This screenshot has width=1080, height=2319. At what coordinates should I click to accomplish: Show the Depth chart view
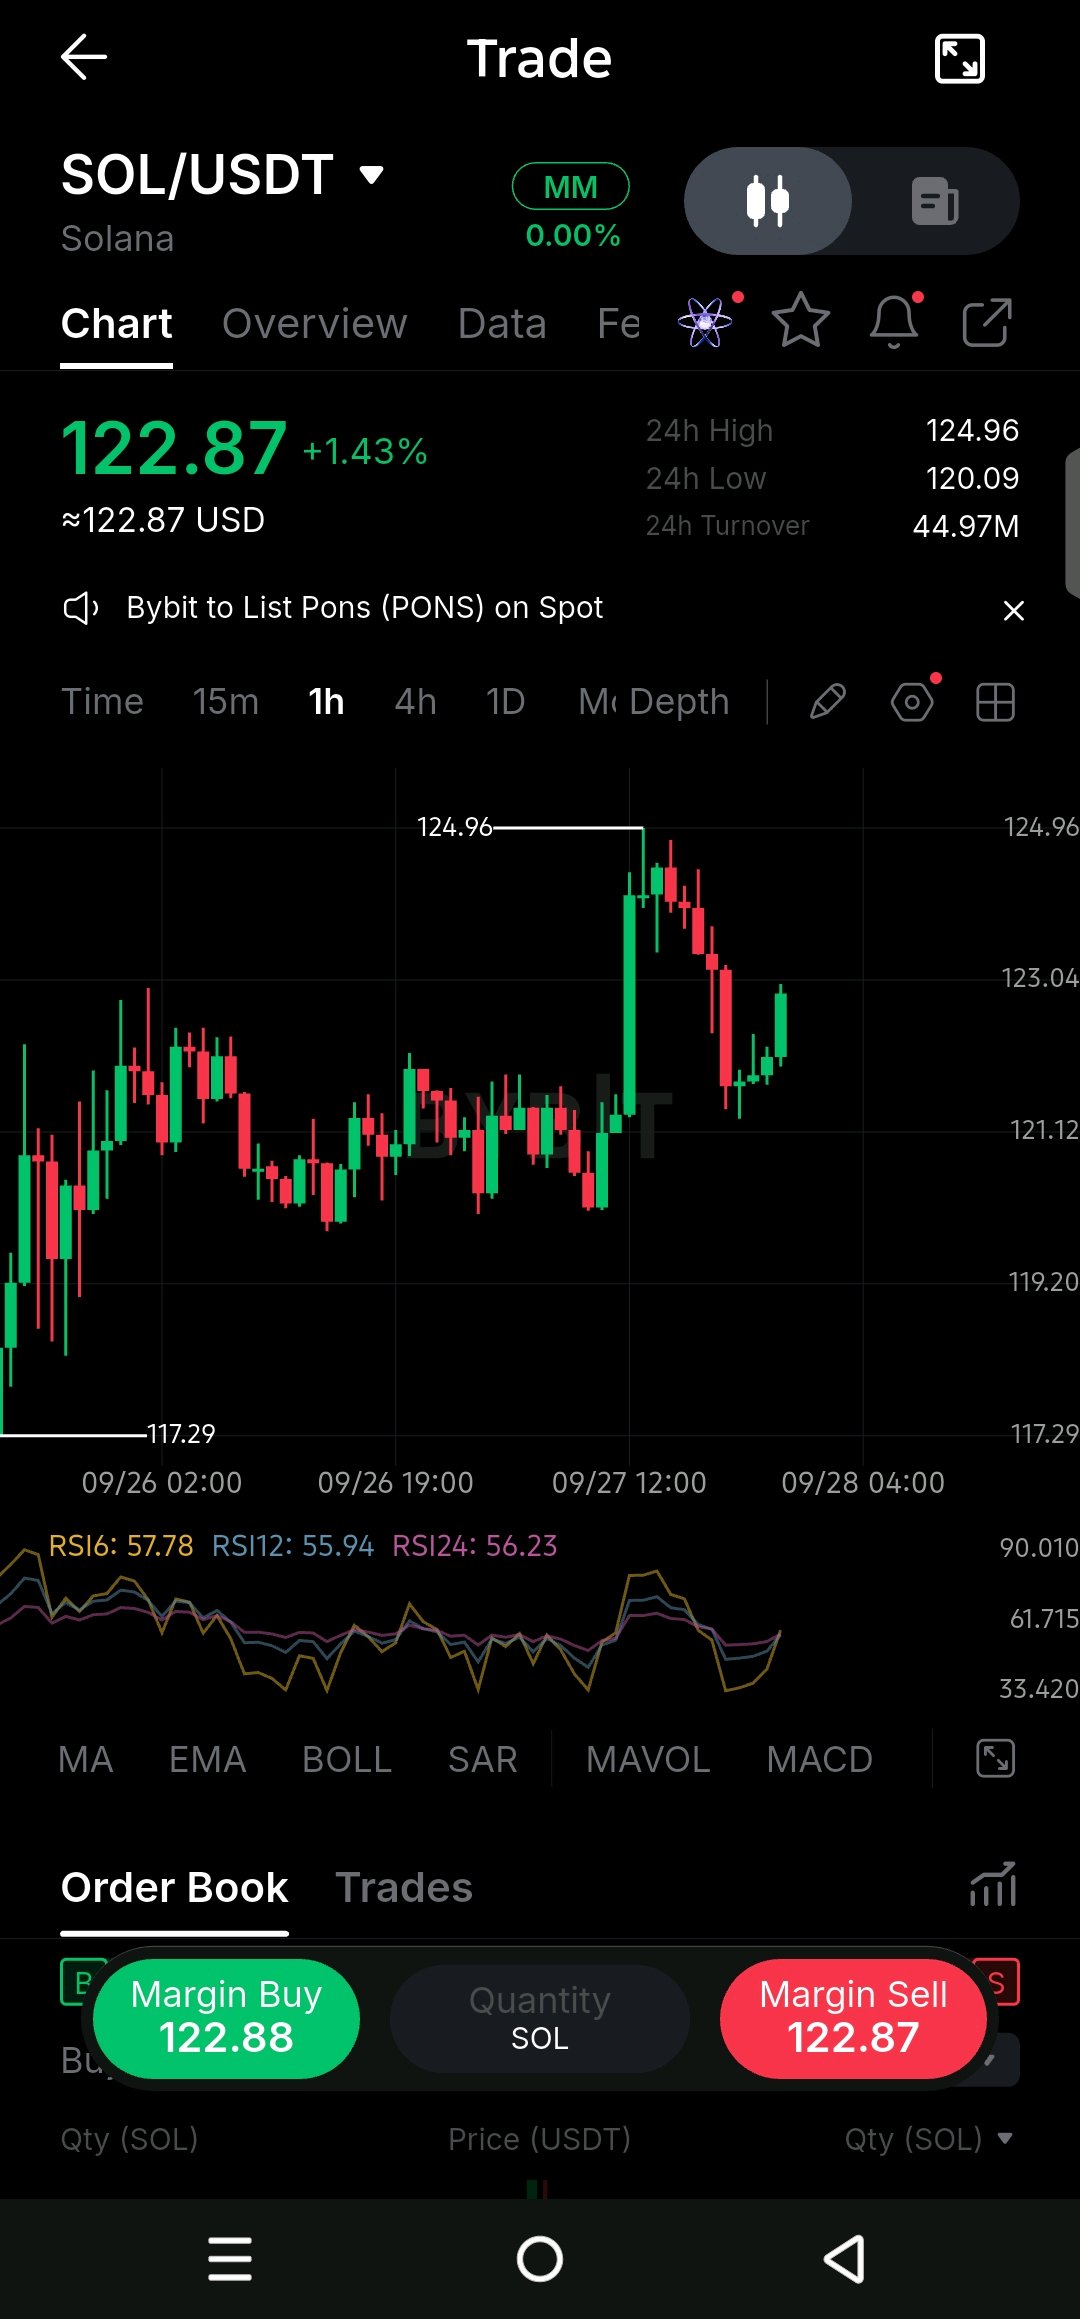pos(679,702)
